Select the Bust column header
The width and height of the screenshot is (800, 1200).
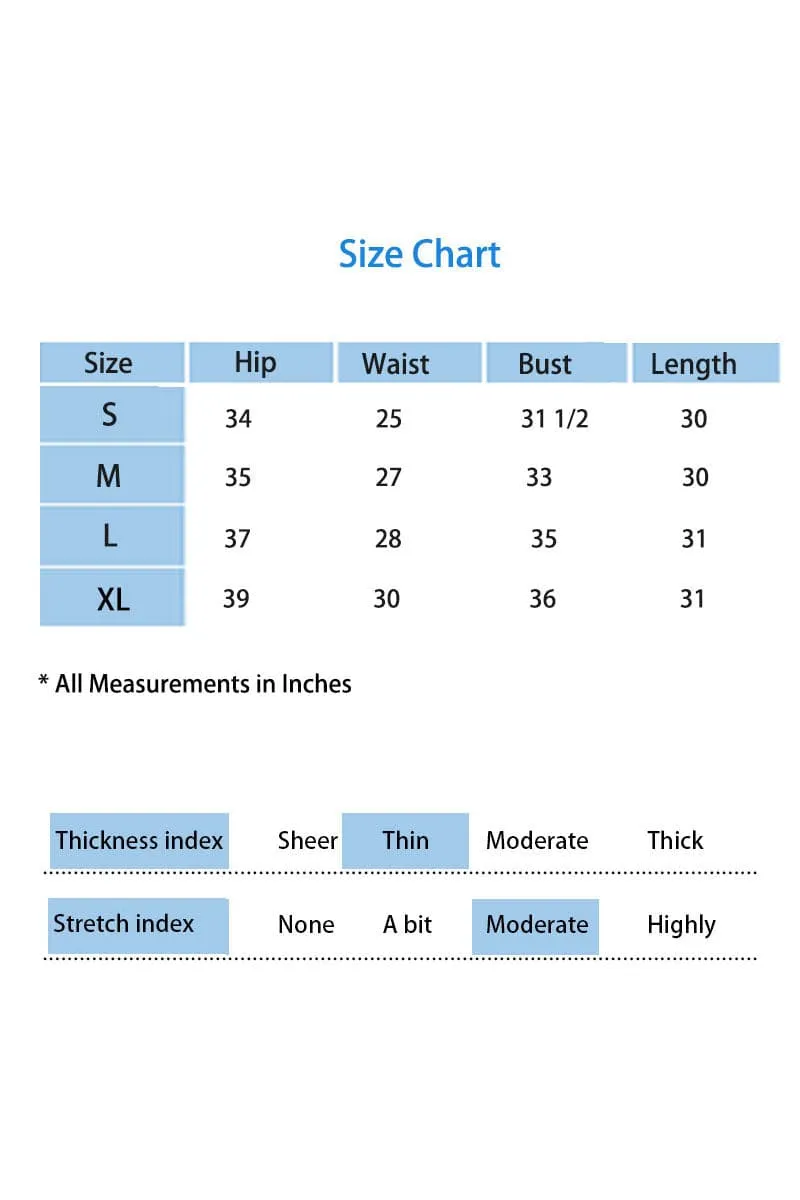556,363
